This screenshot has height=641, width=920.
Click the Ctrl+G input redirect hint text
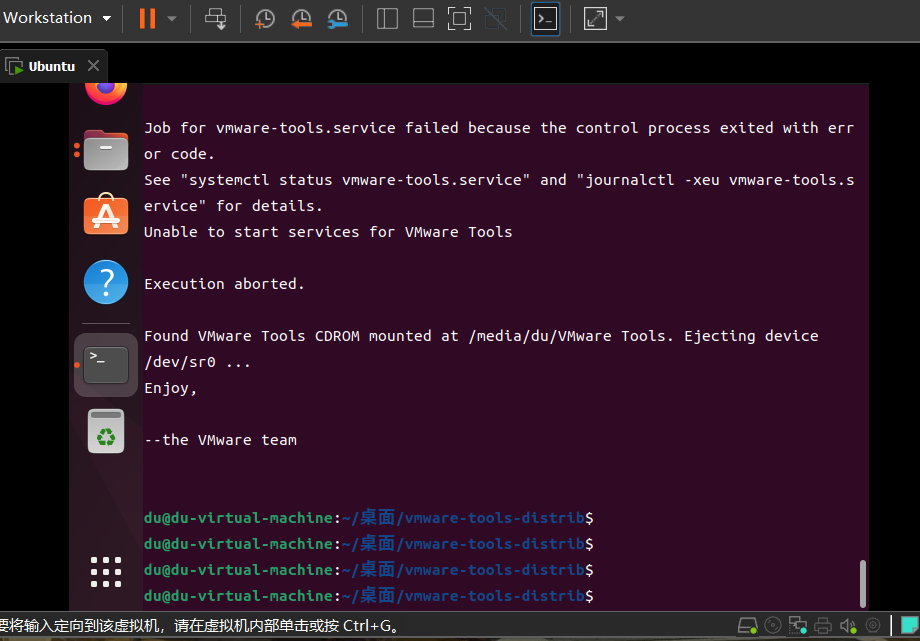[199, 626]
